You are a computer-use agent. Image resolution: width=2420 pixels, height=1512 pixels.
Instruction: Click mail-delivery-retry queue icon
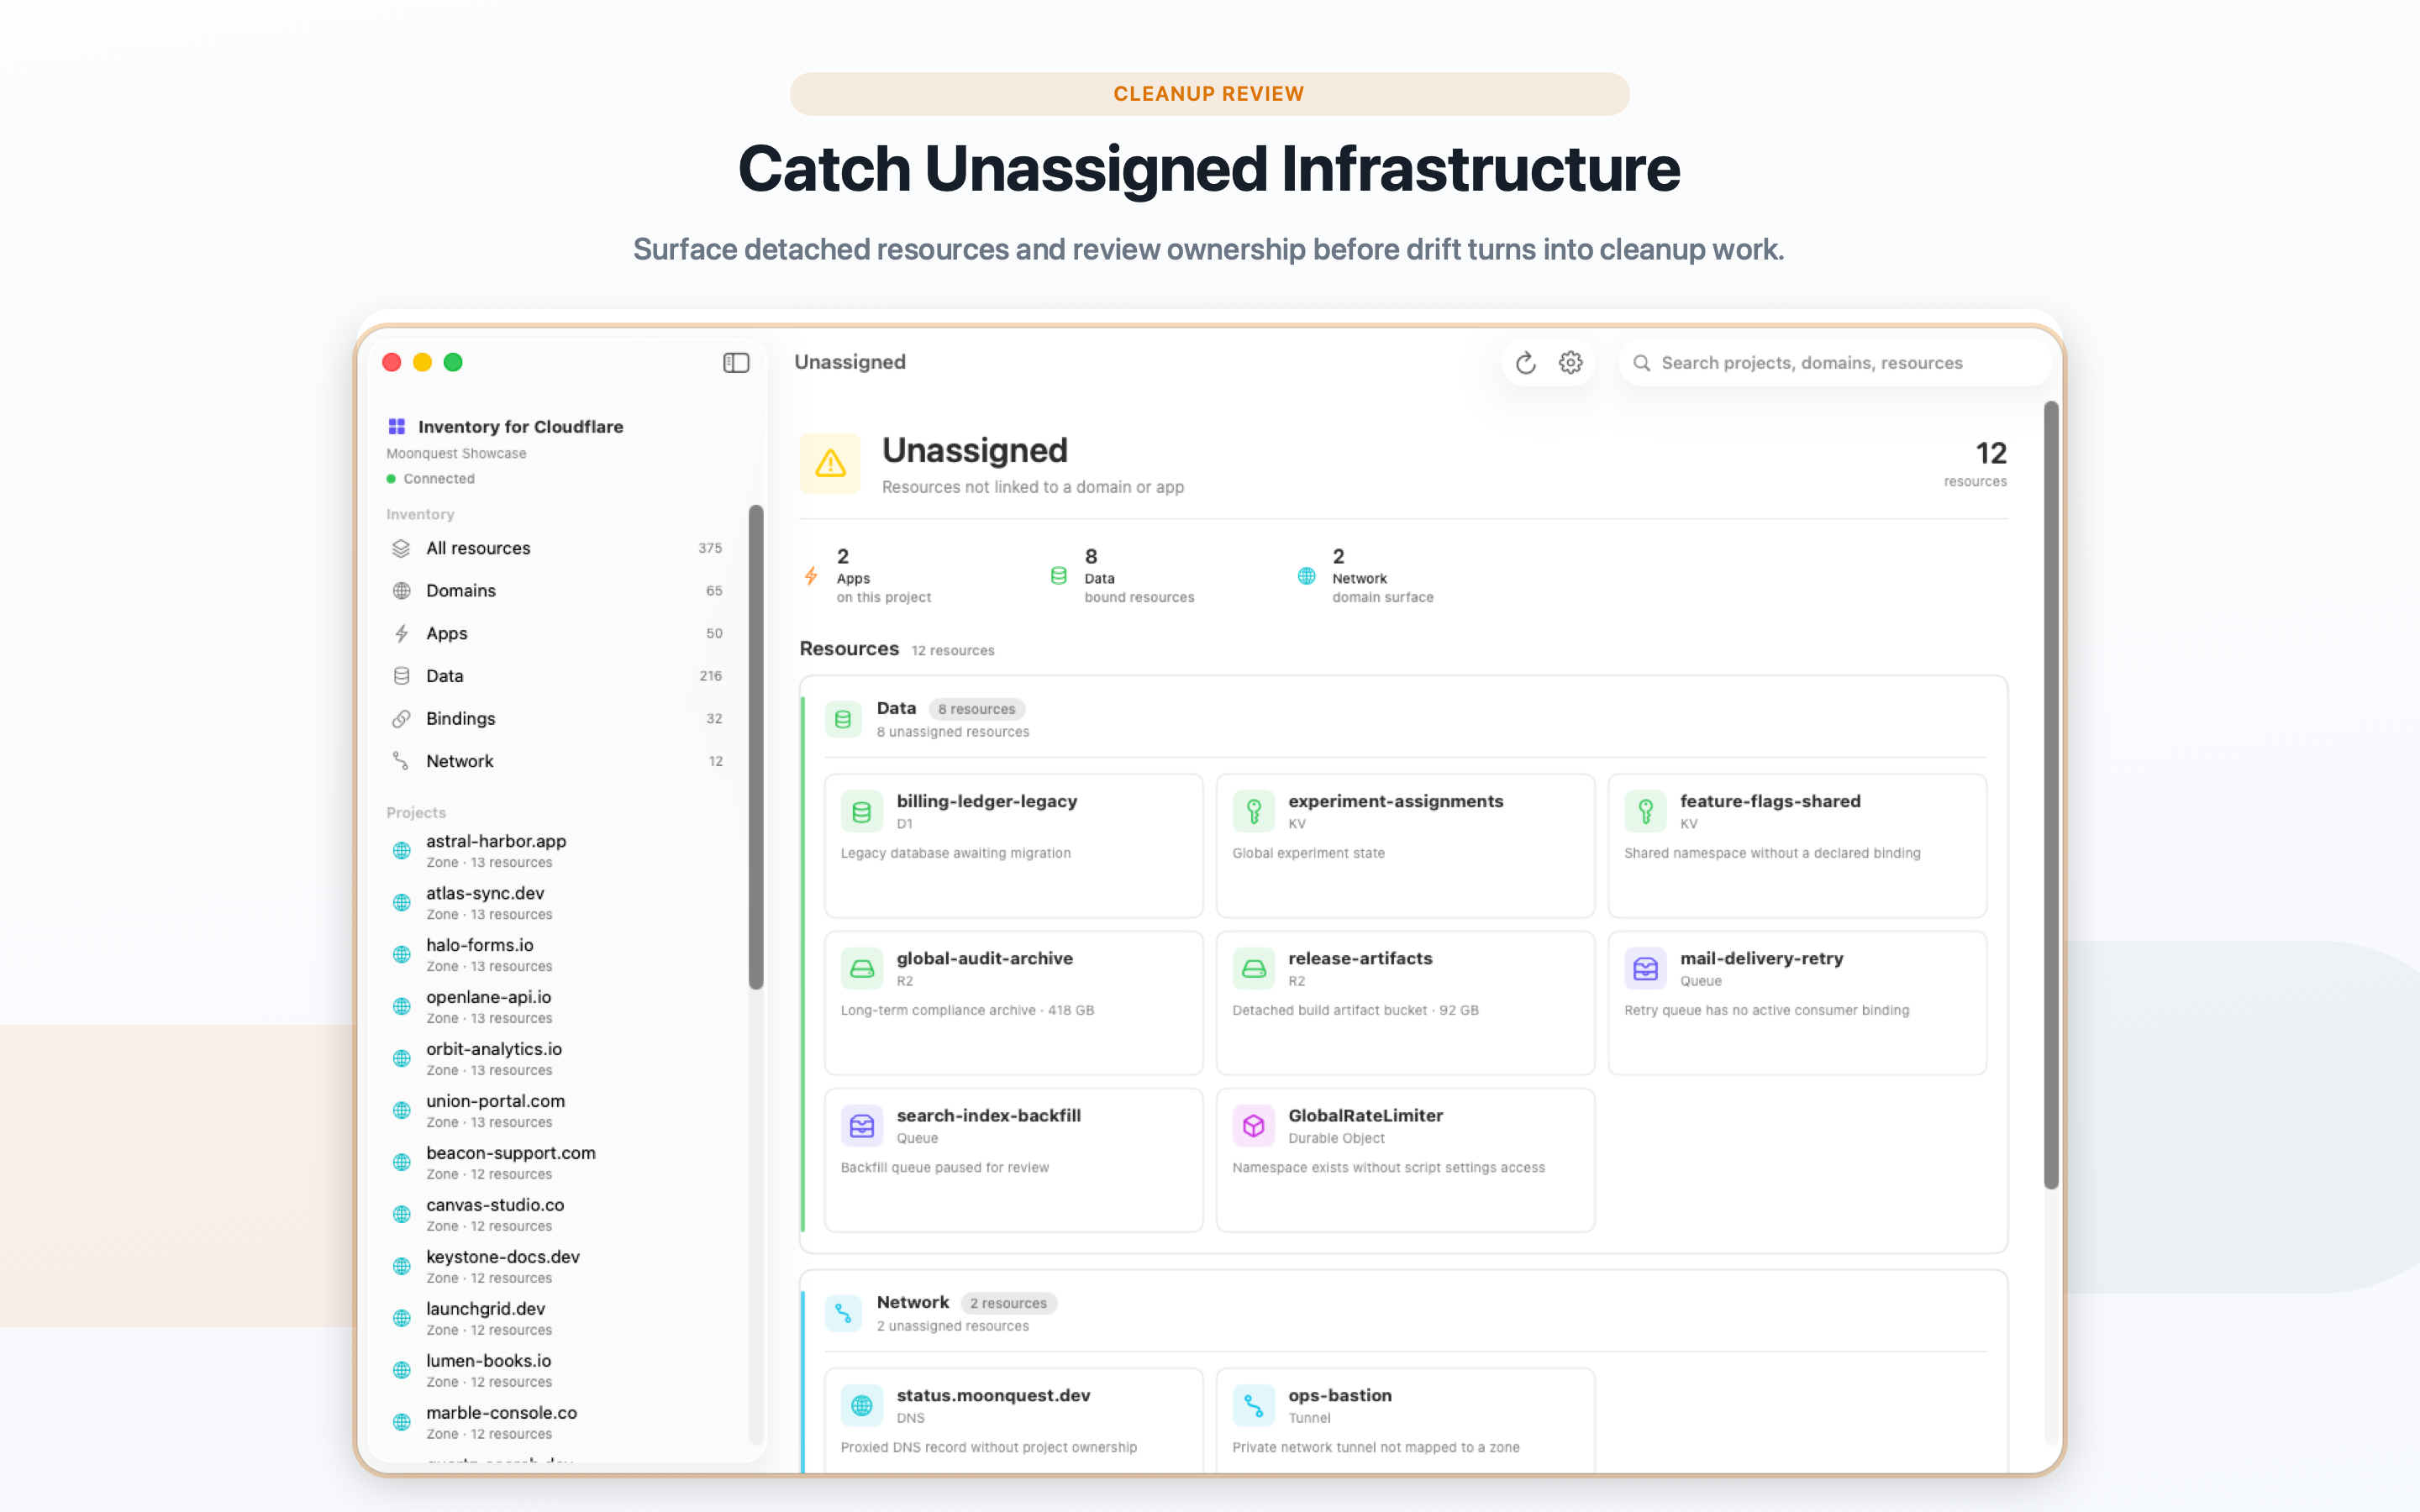1645,968
